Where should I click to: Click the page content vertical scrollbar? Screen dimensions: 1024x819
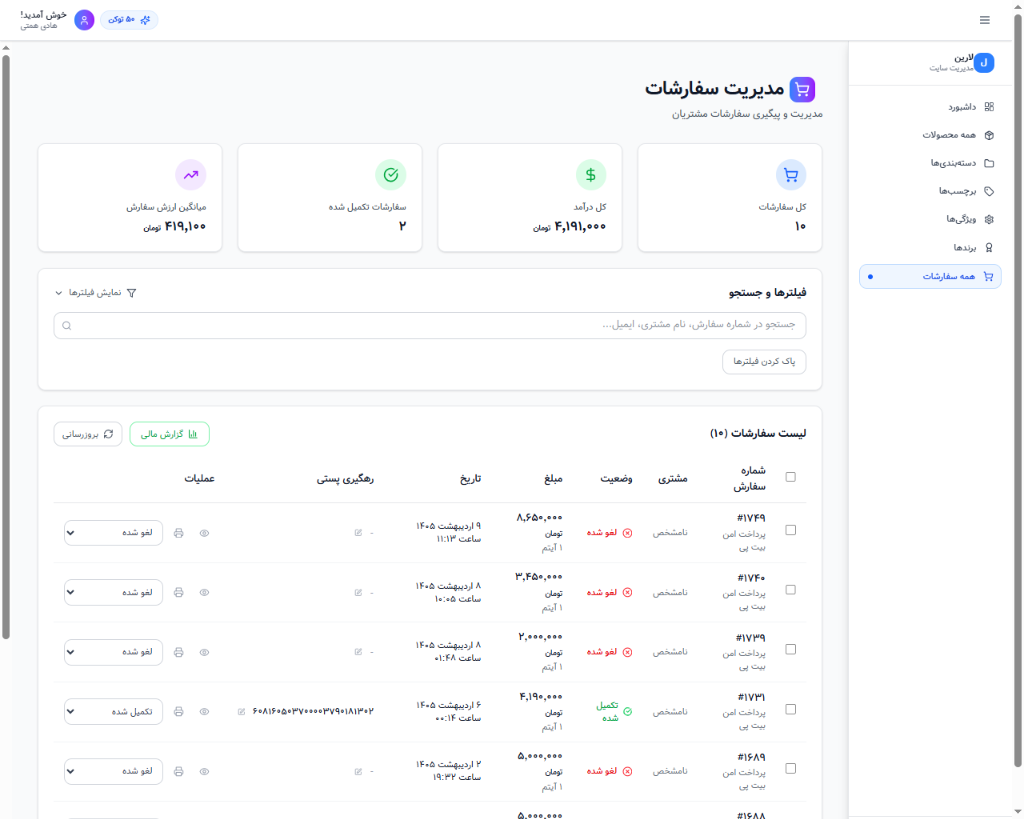coord(6,346)
